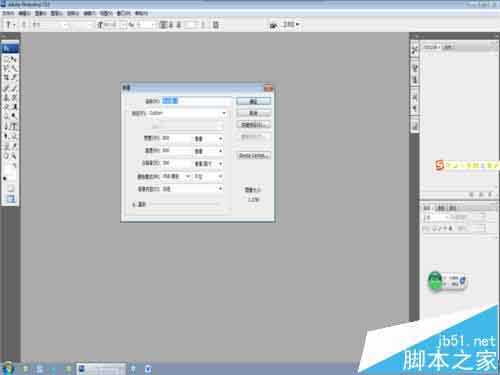Select the History Brush tool
Viewport: 500px width, 375px height.
14,98
